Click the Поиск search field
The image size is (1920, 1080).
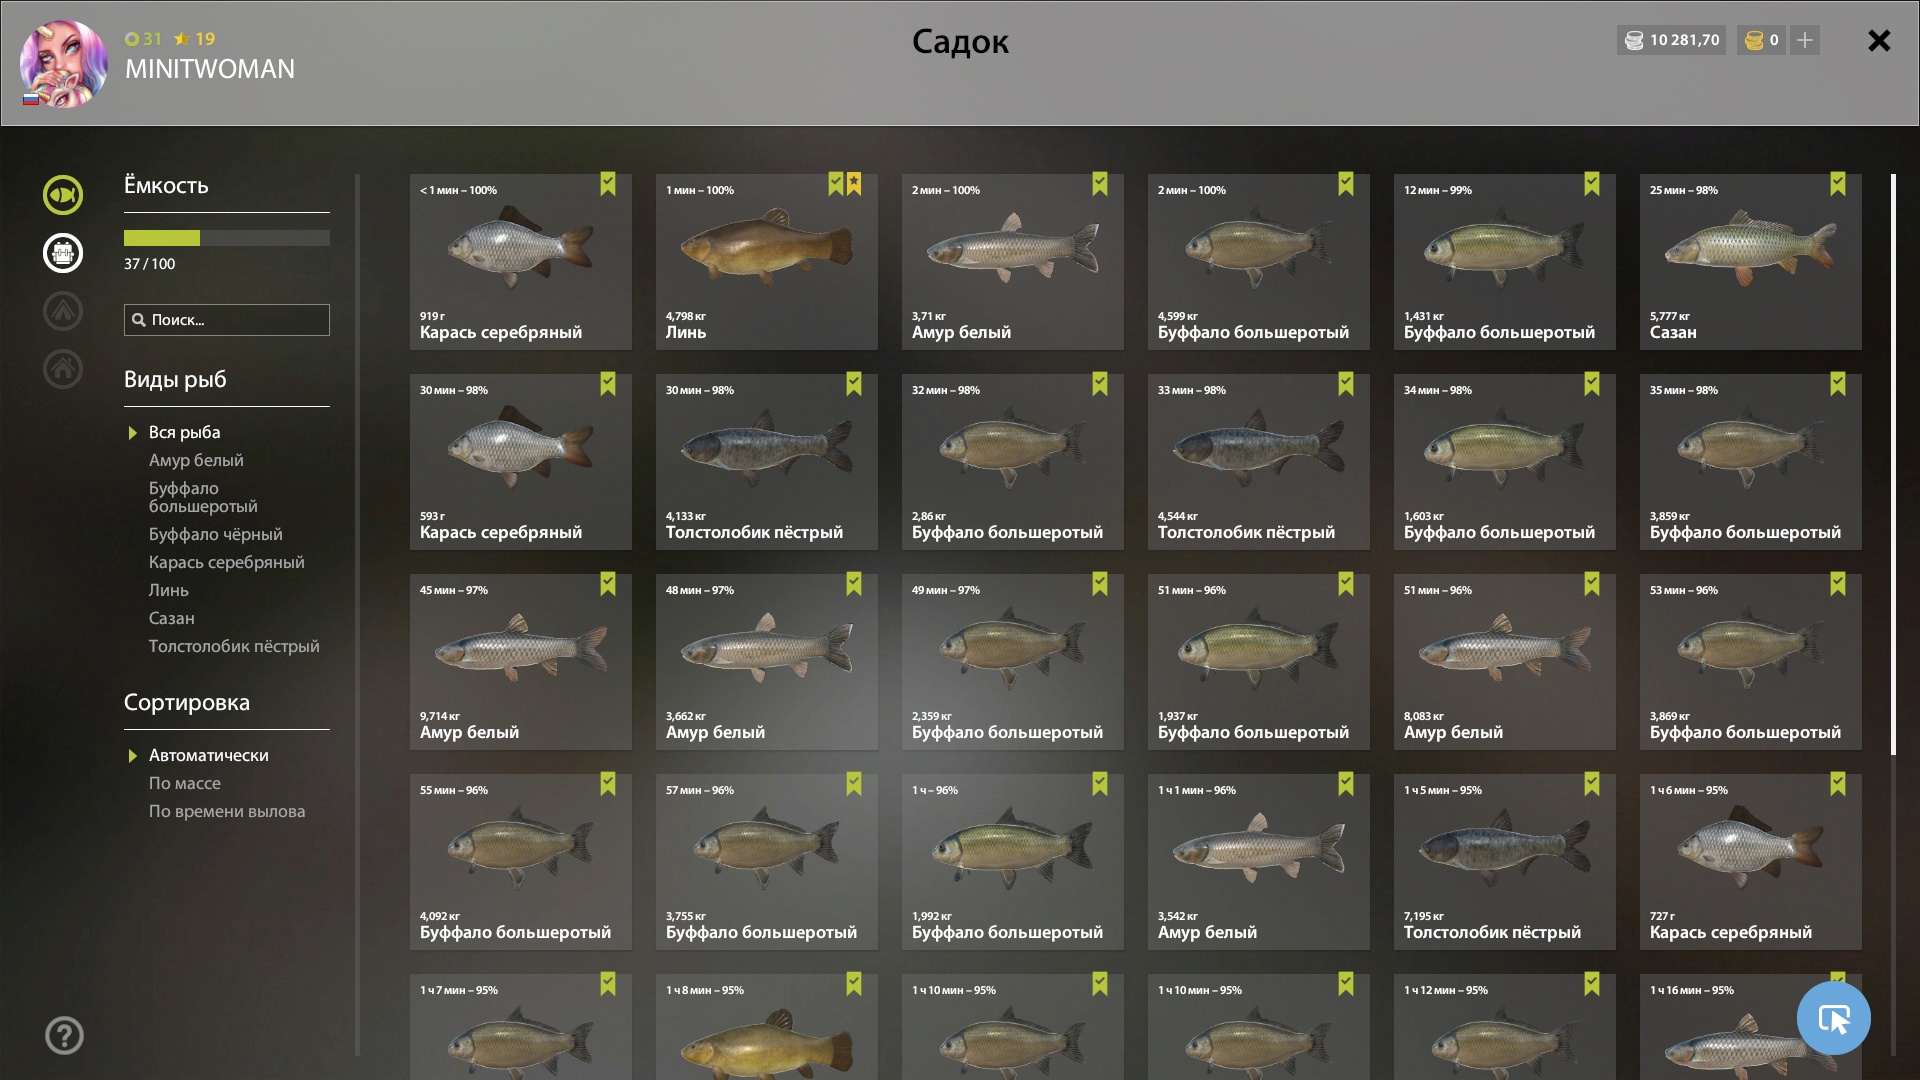tap(227, 320)
